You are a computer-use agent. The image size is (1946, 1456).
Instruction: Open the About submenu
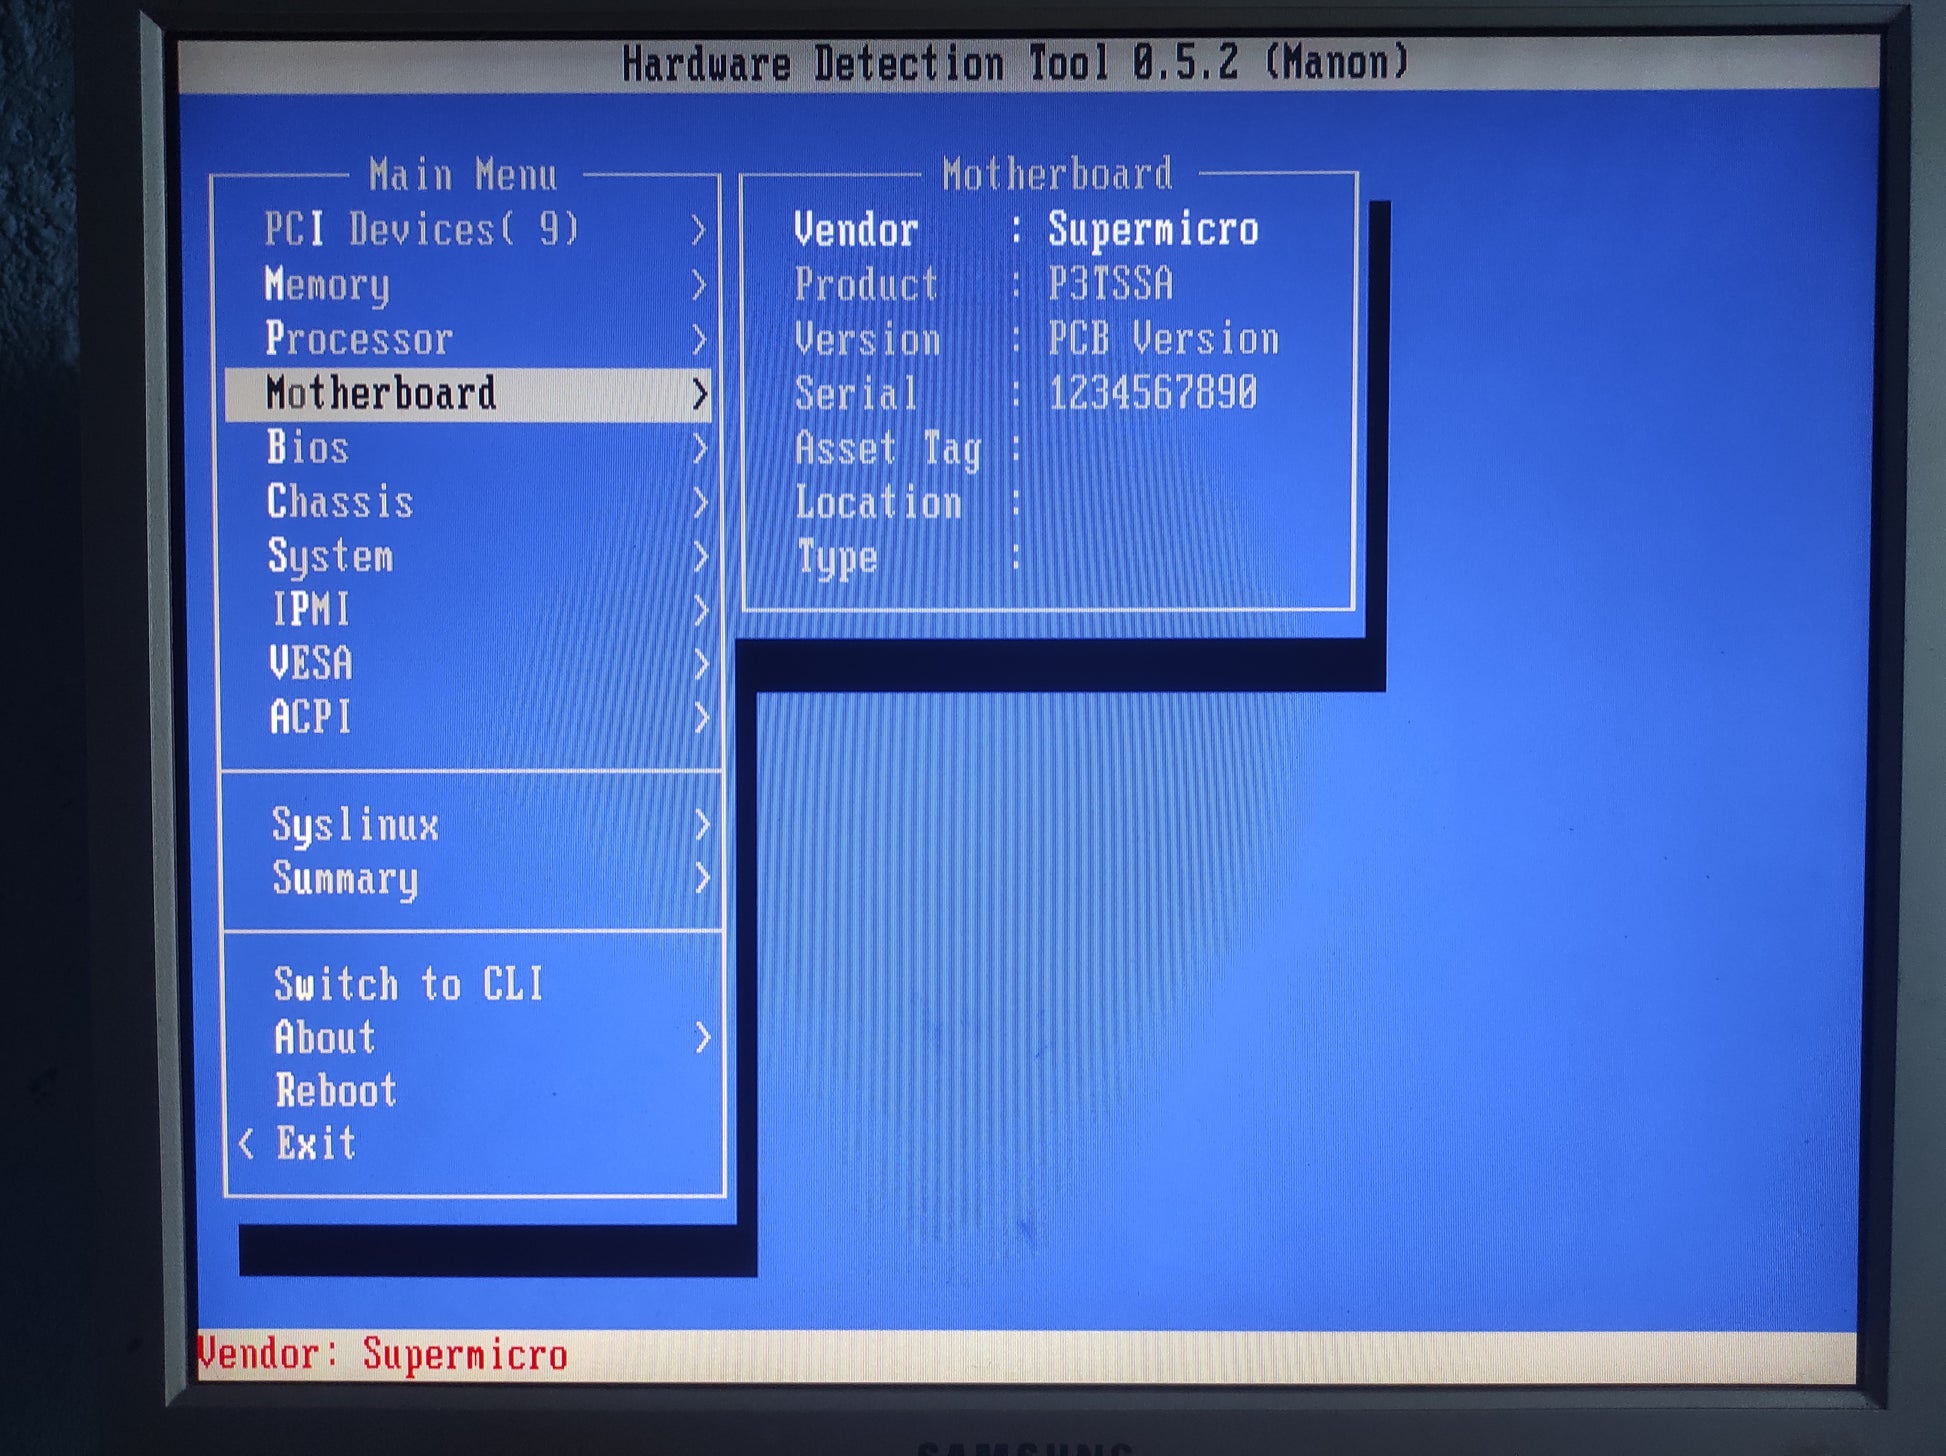click(x=325, y=1038)
